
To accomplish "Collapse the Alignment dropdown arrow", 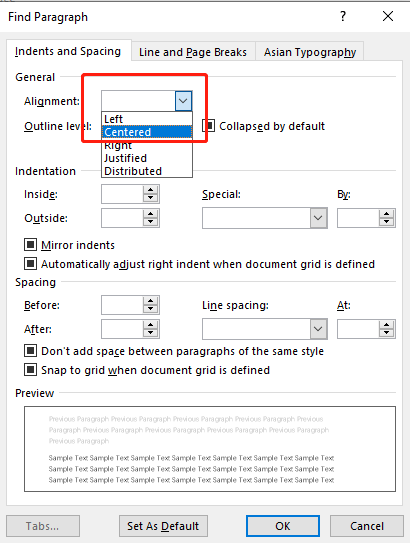I will coord(183,101).
